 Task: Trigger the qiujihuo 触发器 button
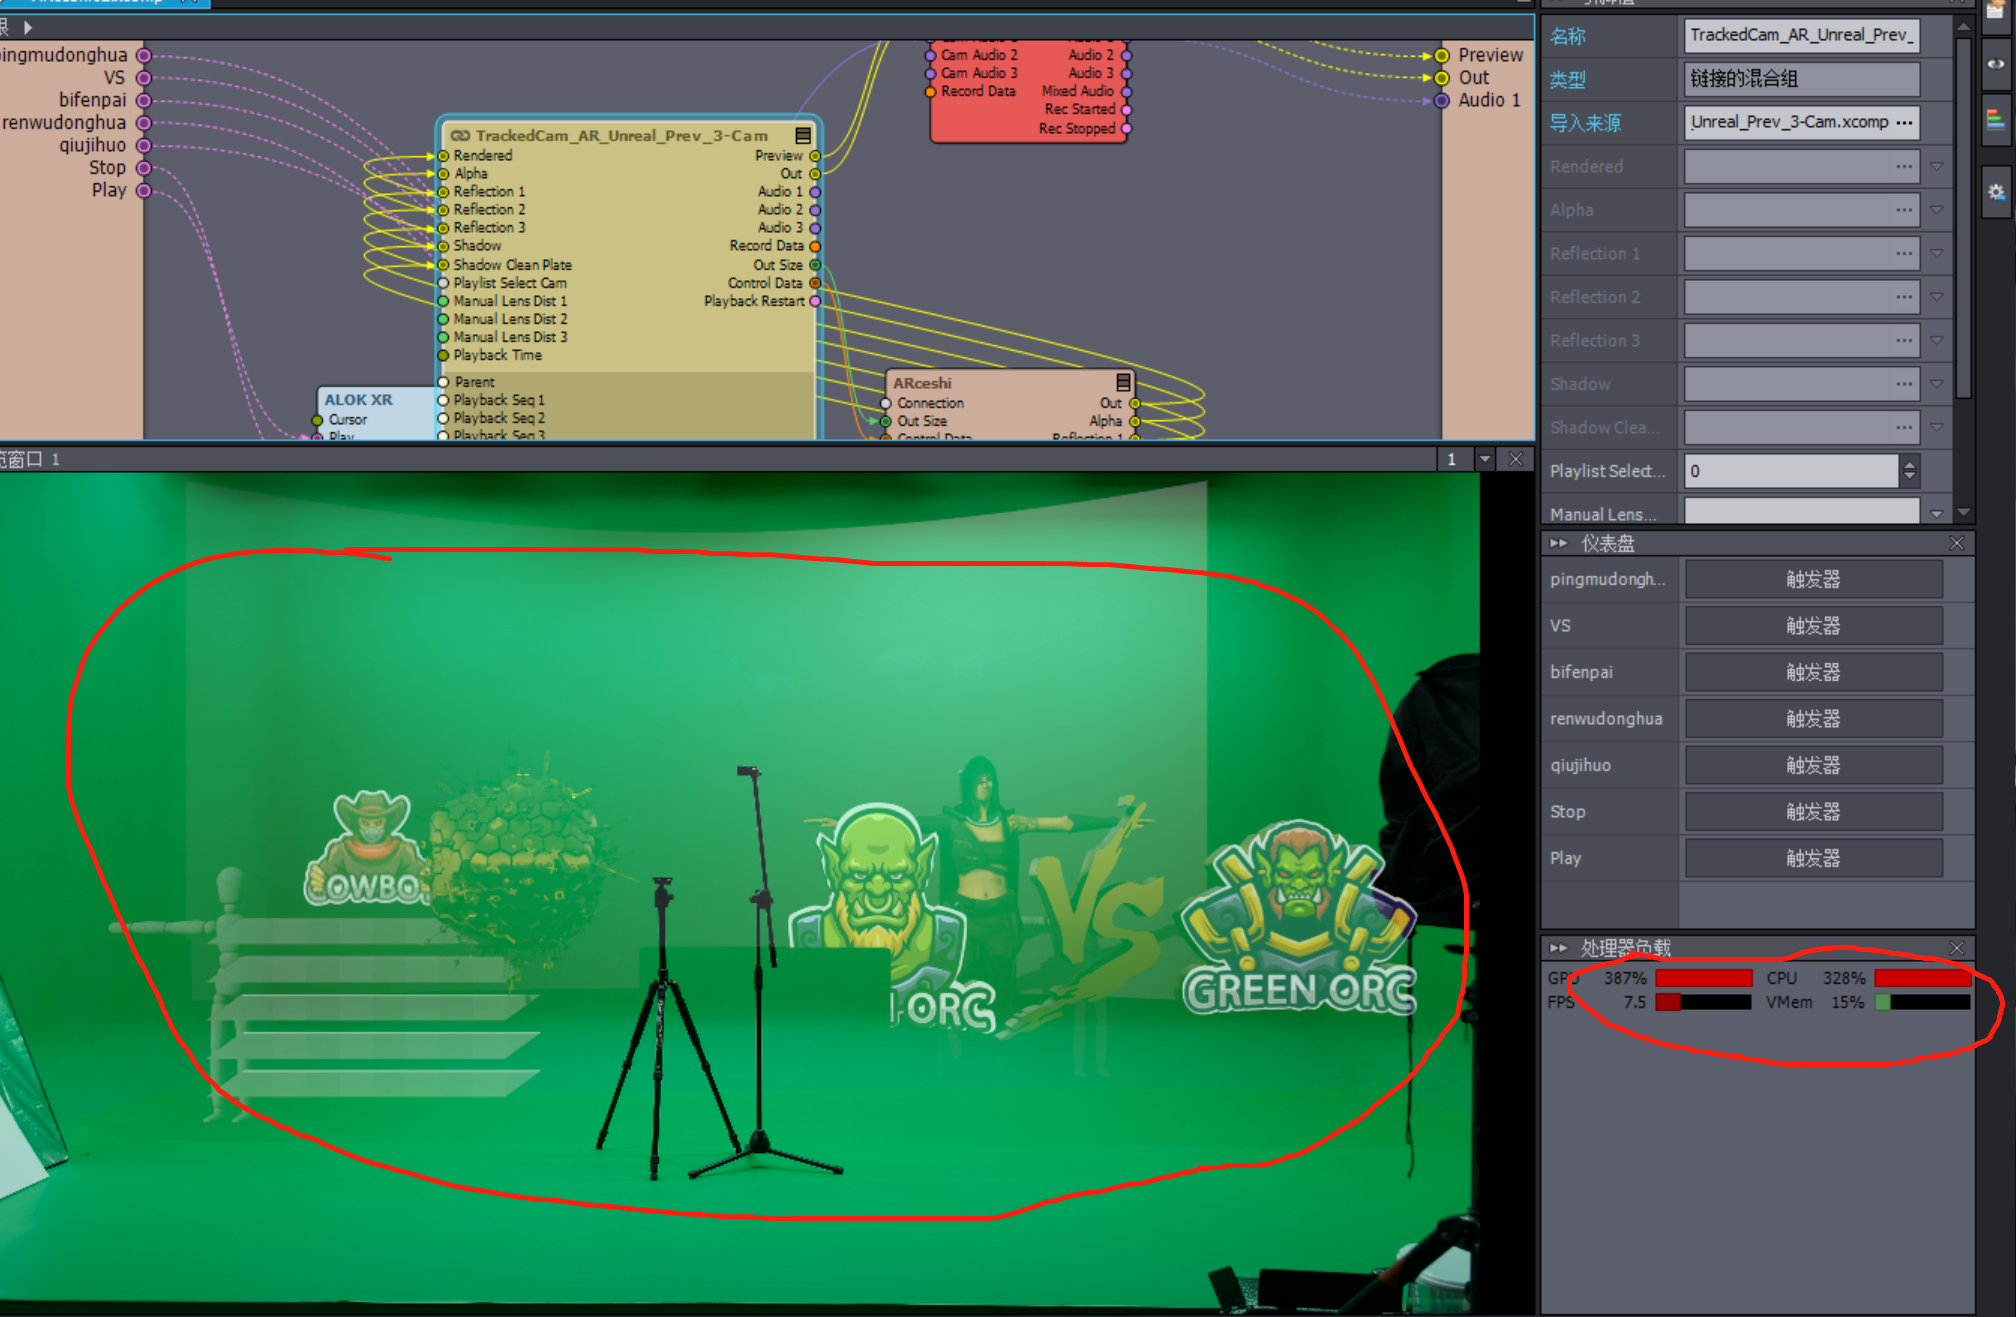tap(1813, 765)
